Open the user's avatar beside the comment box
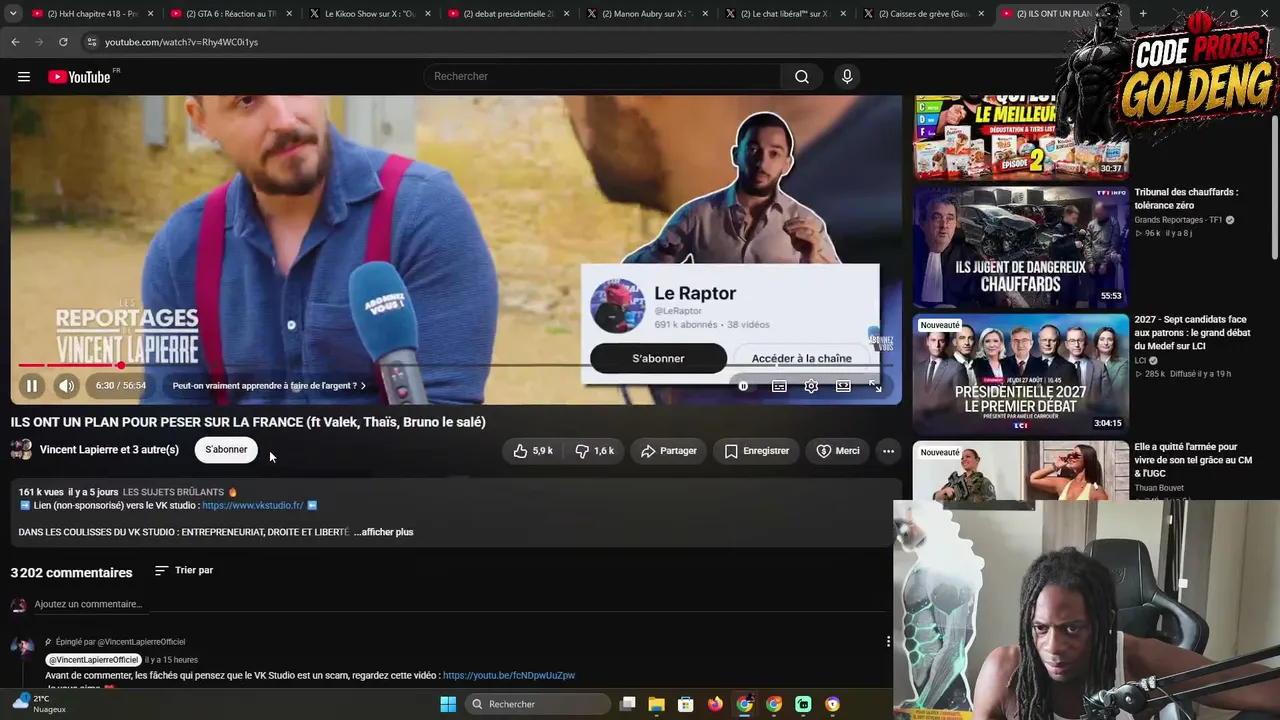 click(x=18, y=605)
